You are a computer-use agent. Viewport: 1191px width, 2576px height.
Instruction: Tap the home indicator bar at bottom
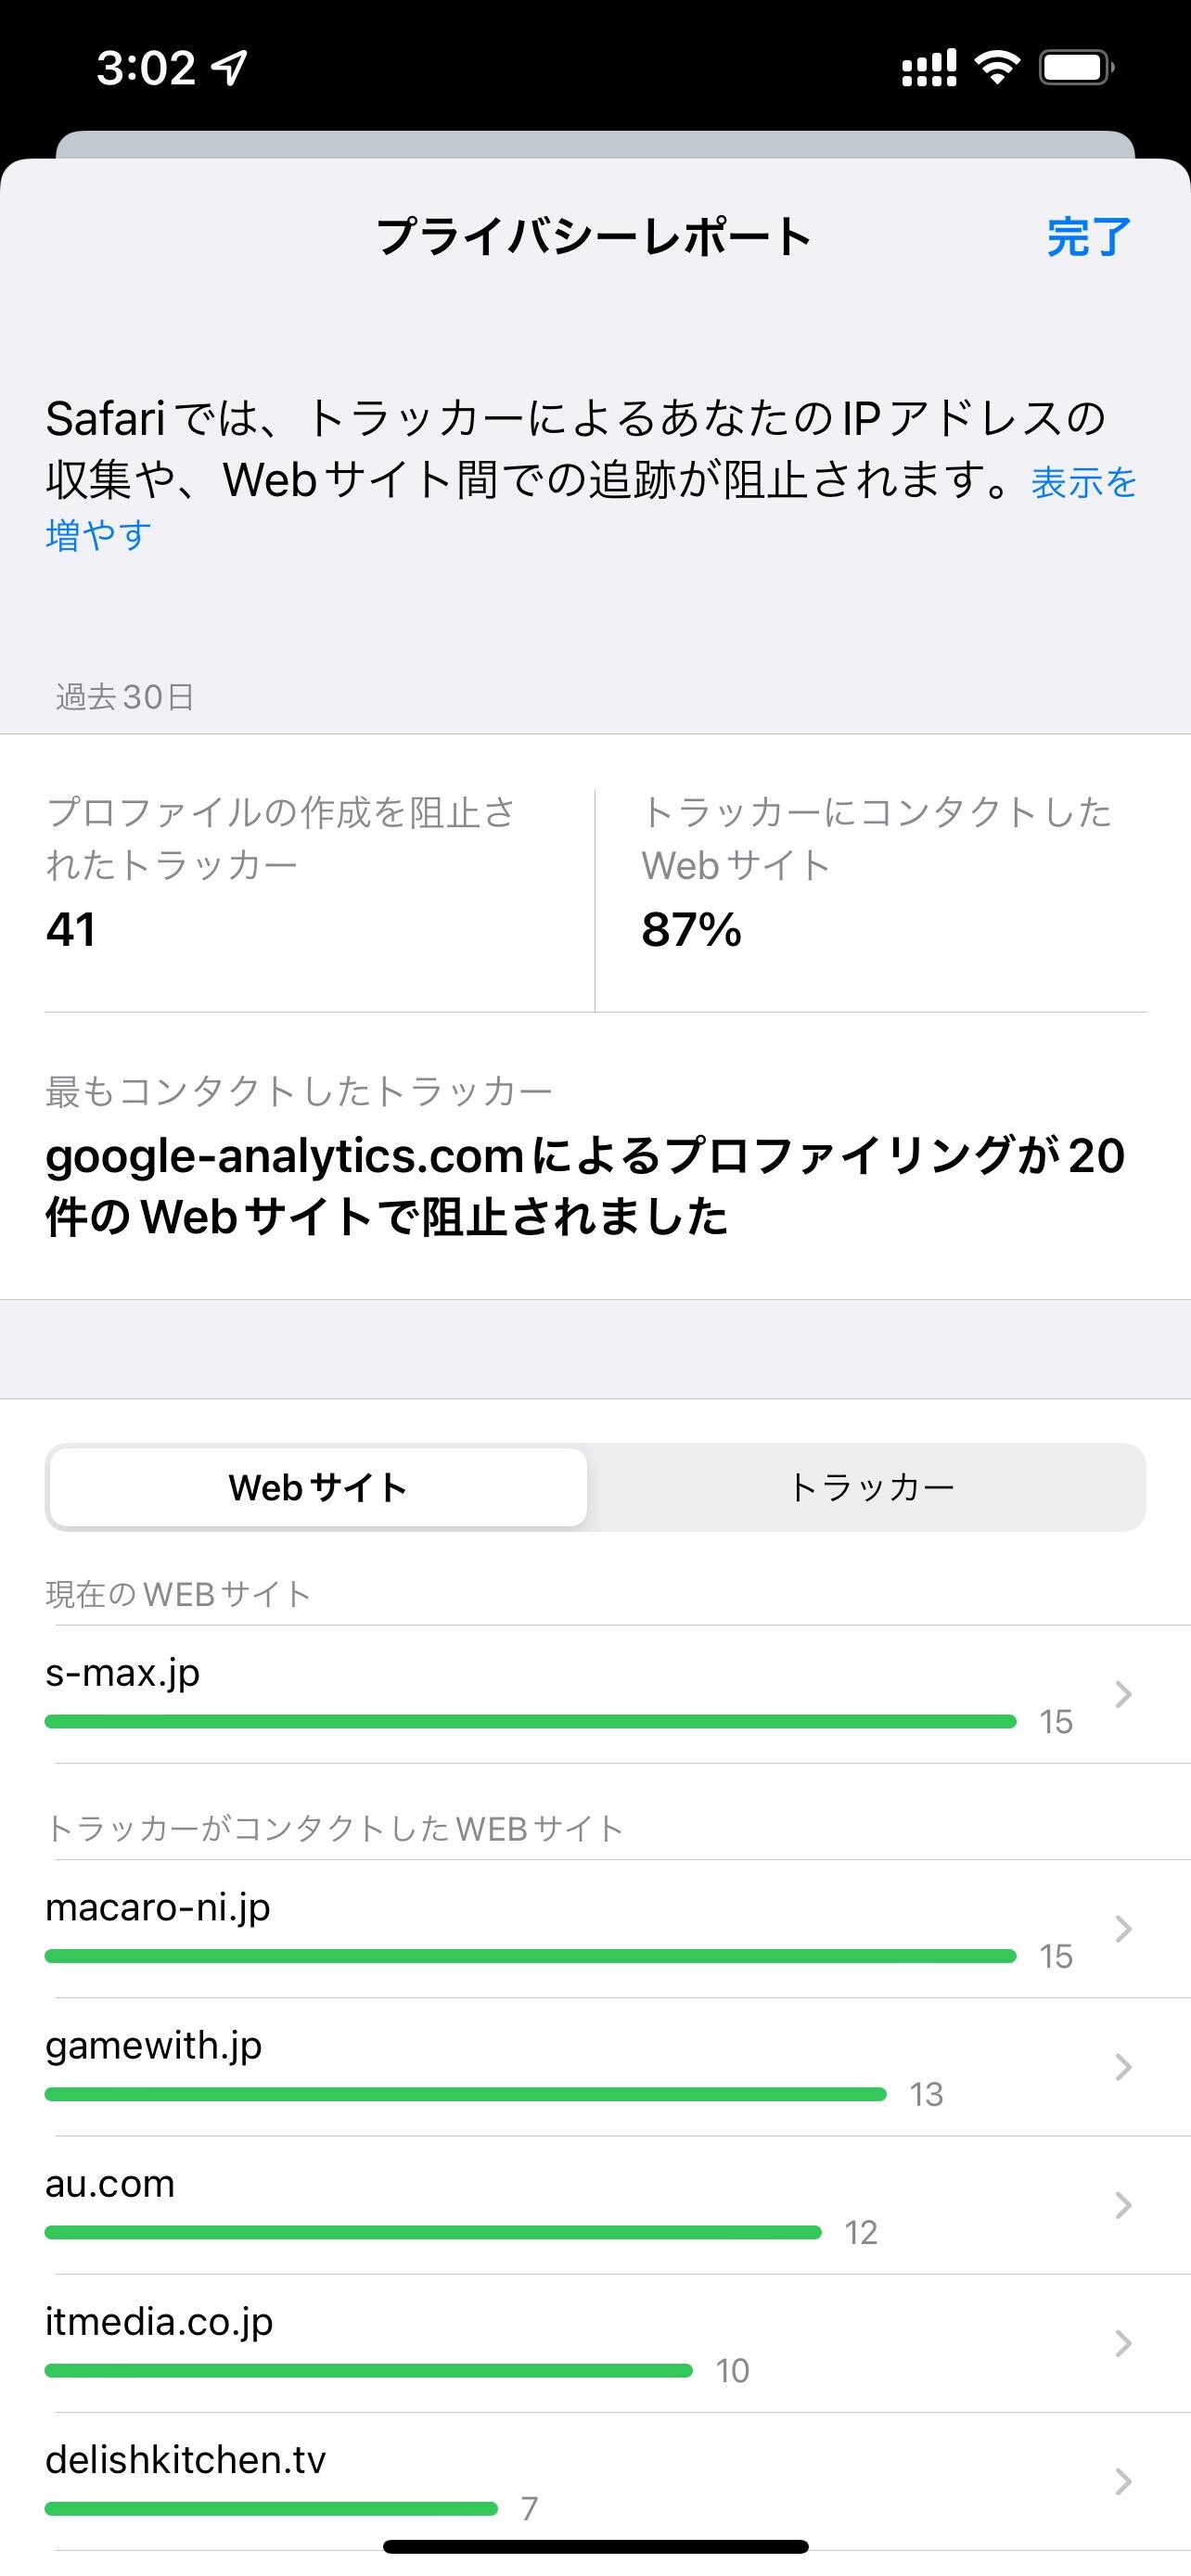(x=595, y=2546)
